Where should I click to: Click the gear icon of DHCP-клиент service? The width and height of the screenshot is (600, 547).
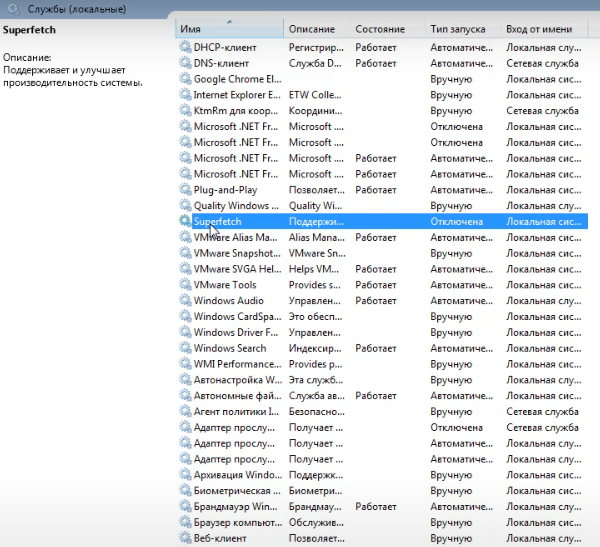pos(185,47)
